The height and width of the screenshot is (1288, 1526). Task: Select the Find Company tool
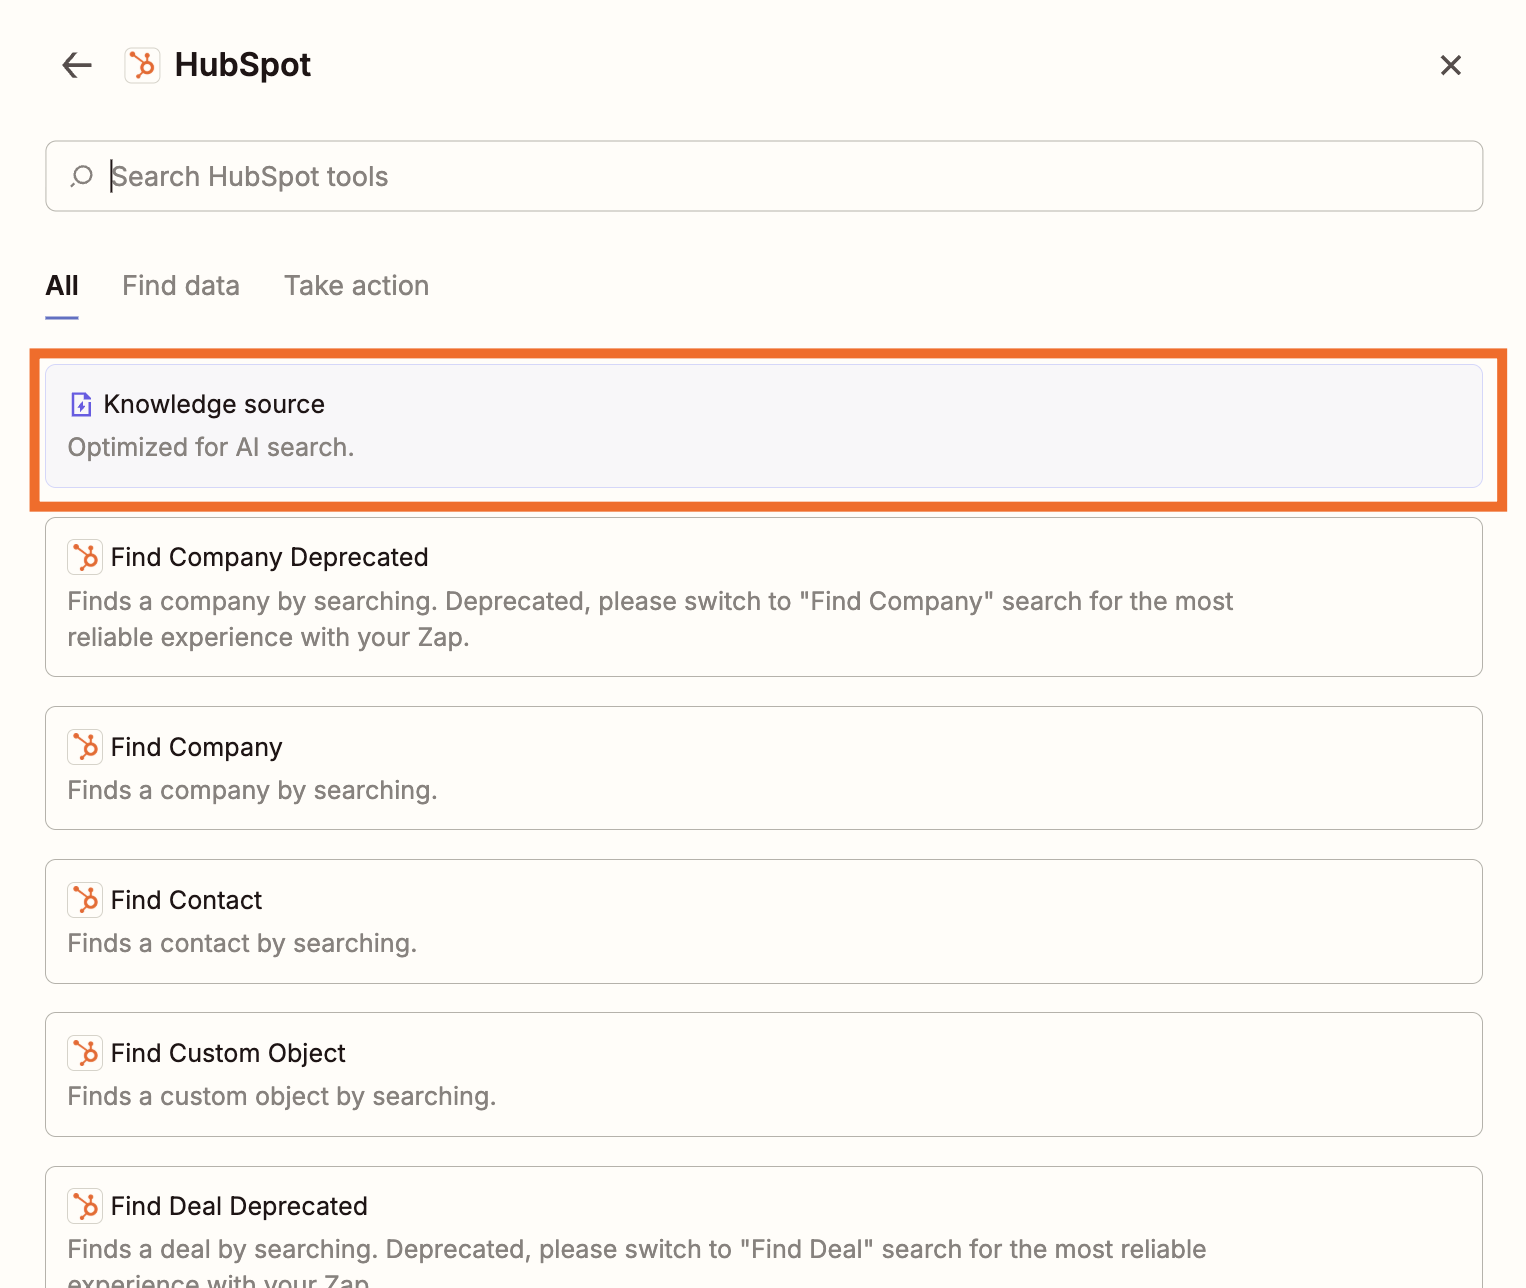(764, 768)
